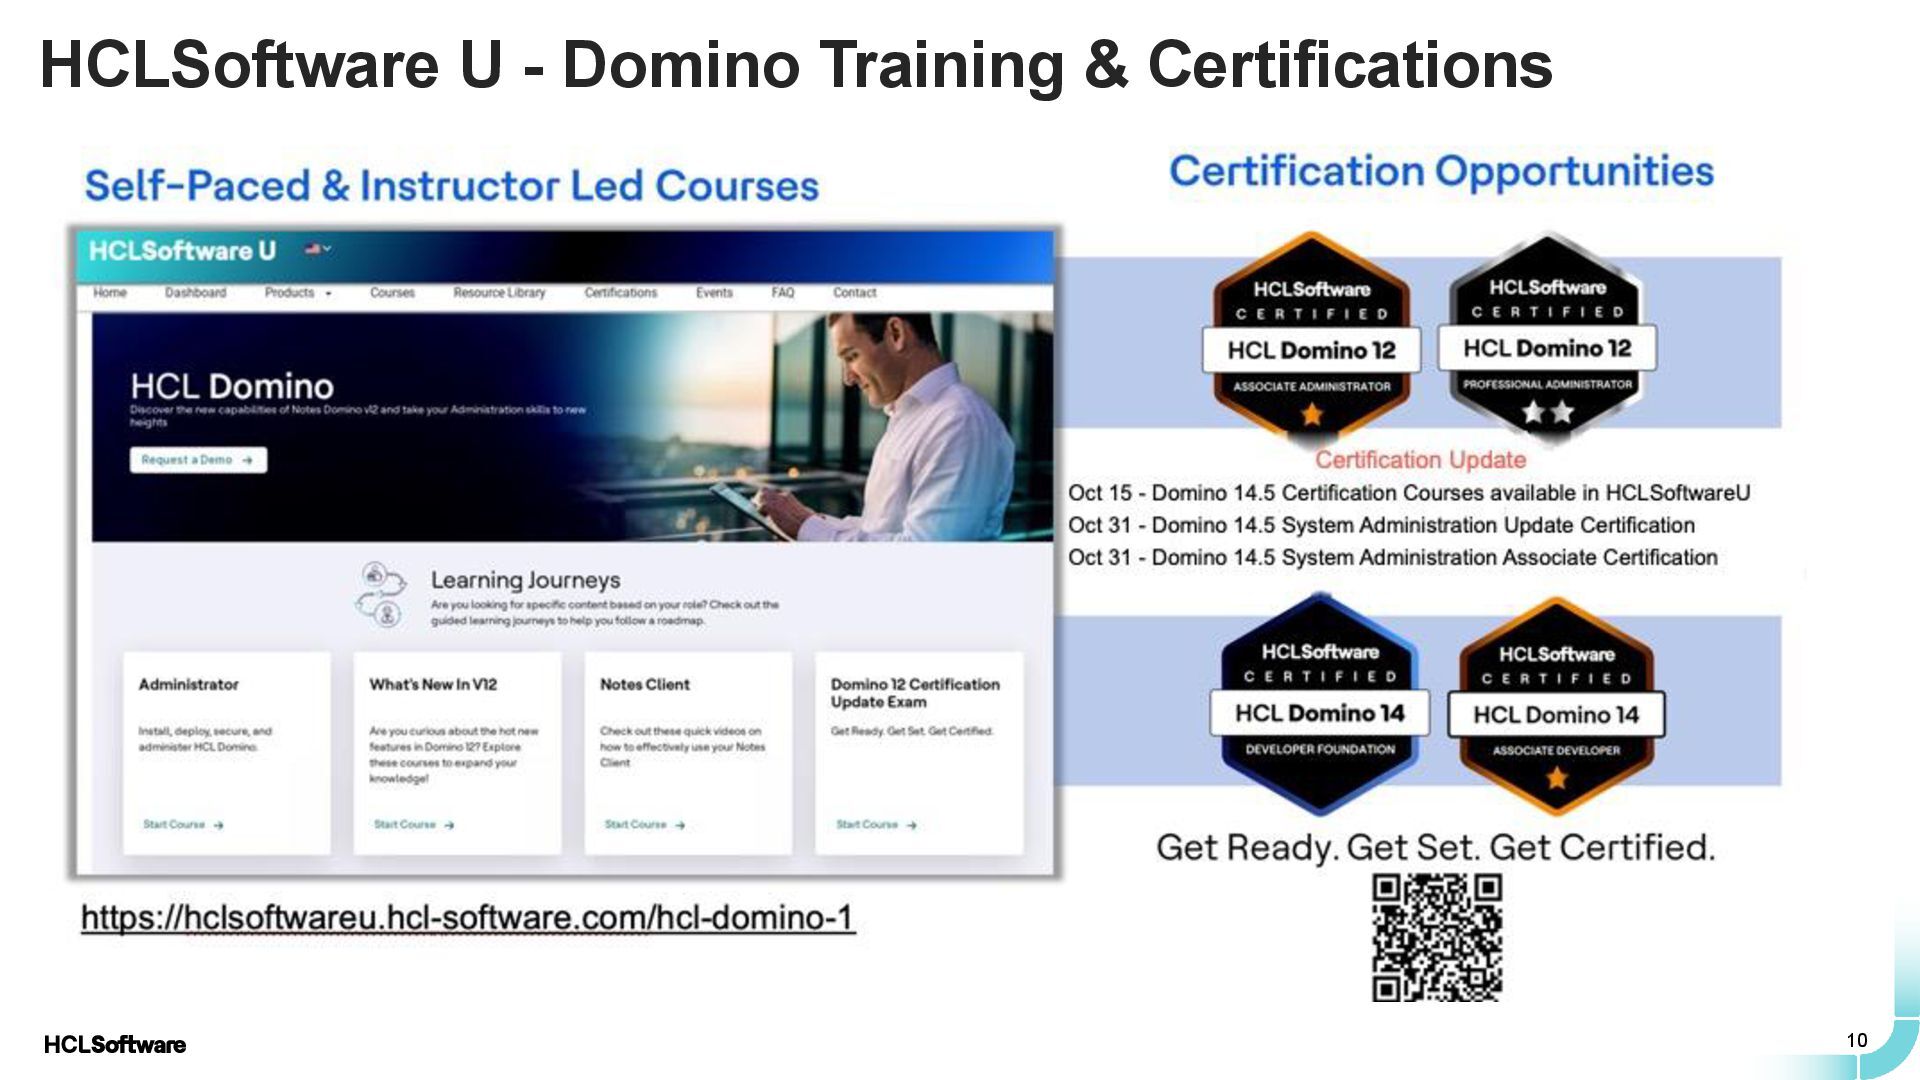Open the Courses menu item
1920x1080 pixels.
pyautogui.click(x=392, y=293)
